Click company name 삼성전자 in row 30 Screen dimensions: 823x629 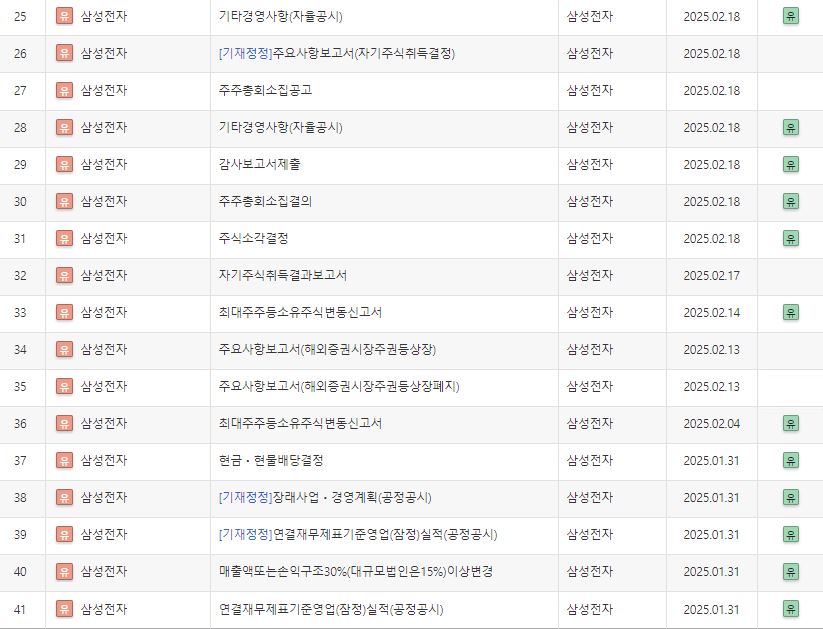(104, 202)
